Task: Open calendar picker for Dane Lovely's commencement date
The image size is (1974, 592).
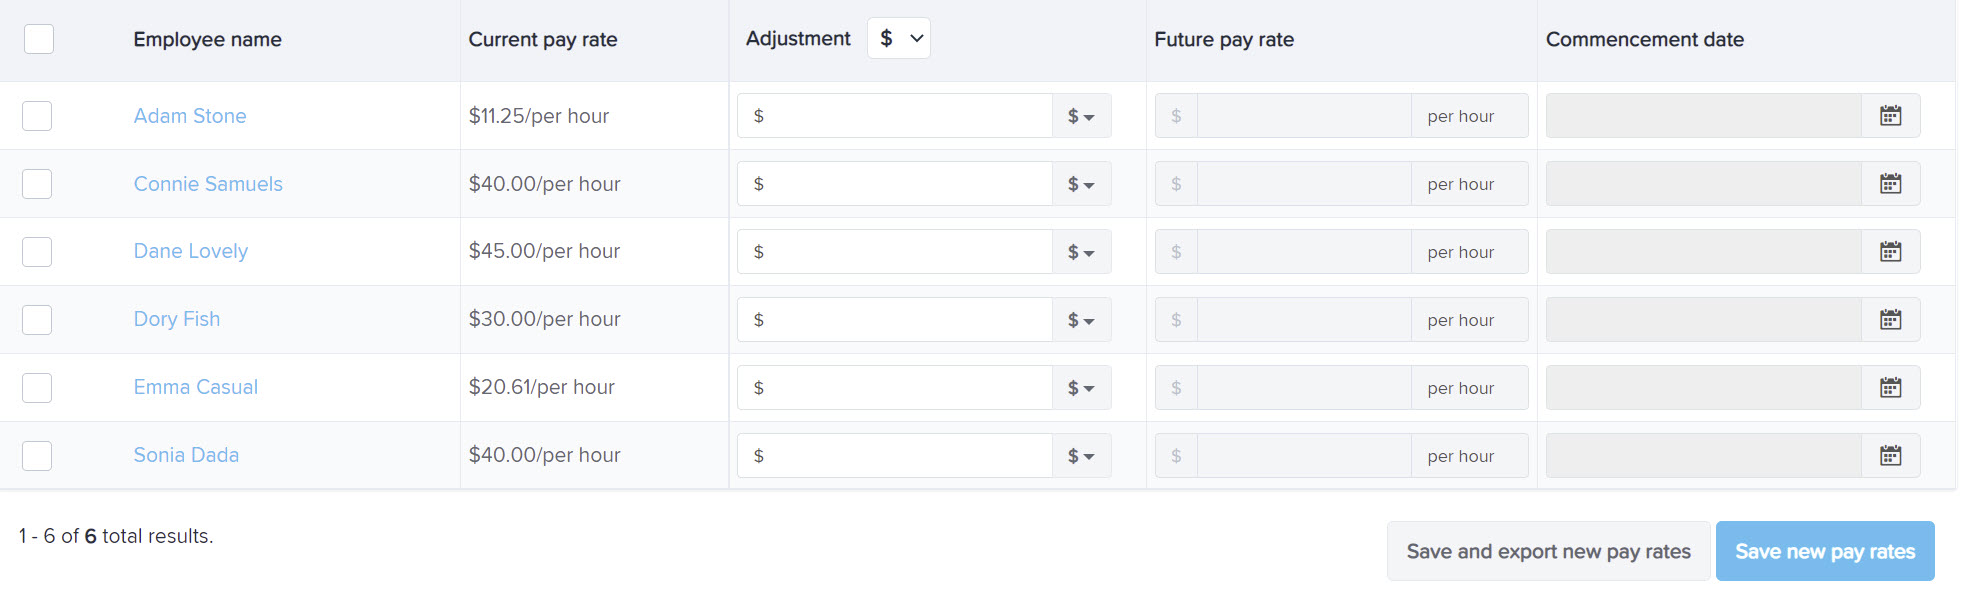Action: [1890, 252]
